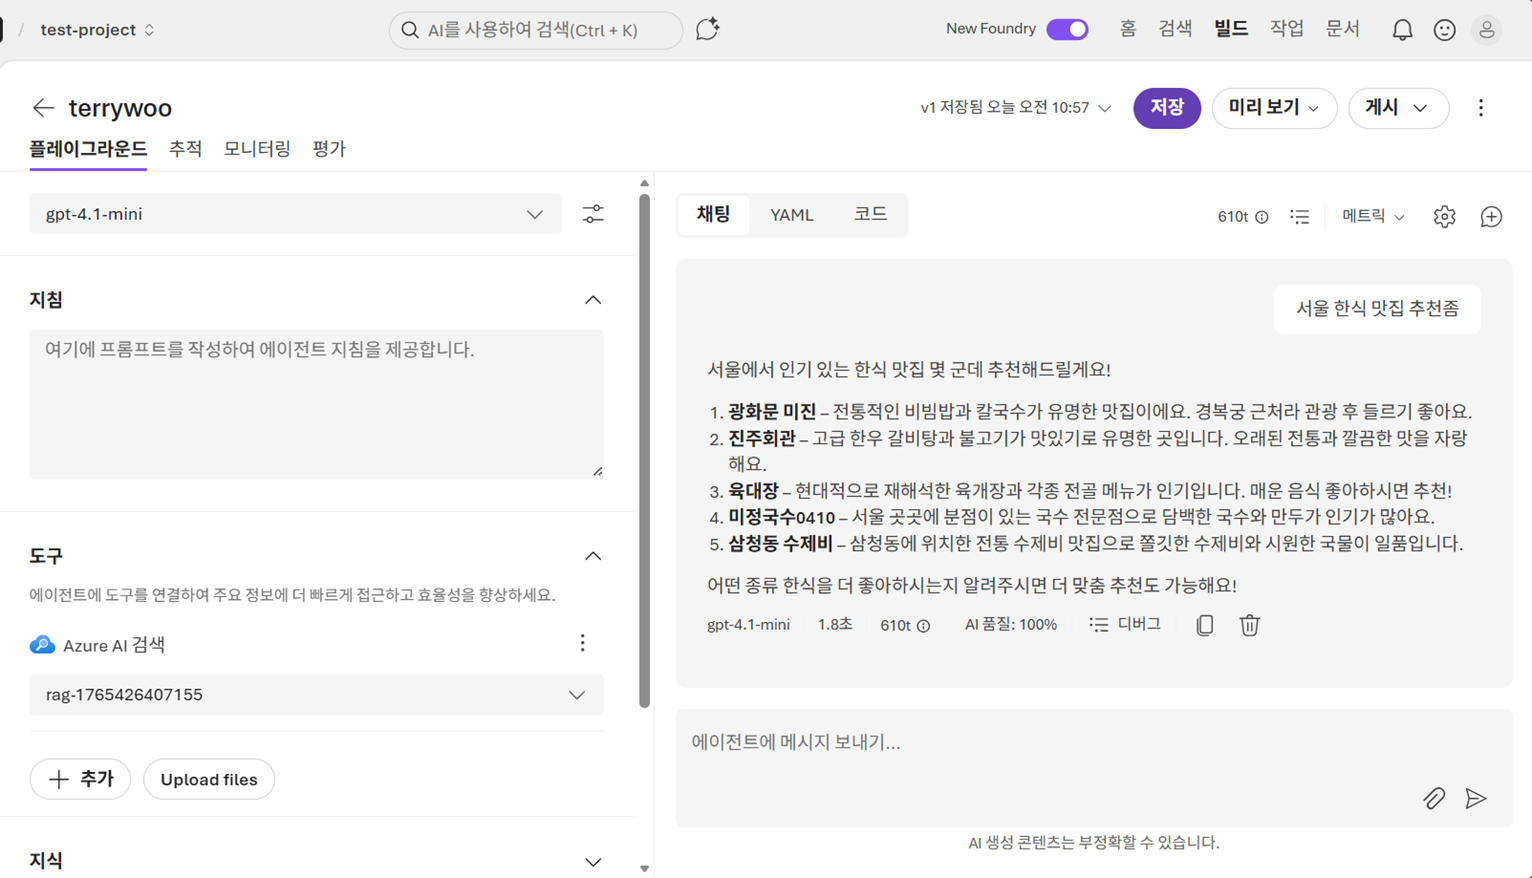The image size is (1532, 878).
Task: Open the feedback smiley icon
Action: coord(1444,30)
